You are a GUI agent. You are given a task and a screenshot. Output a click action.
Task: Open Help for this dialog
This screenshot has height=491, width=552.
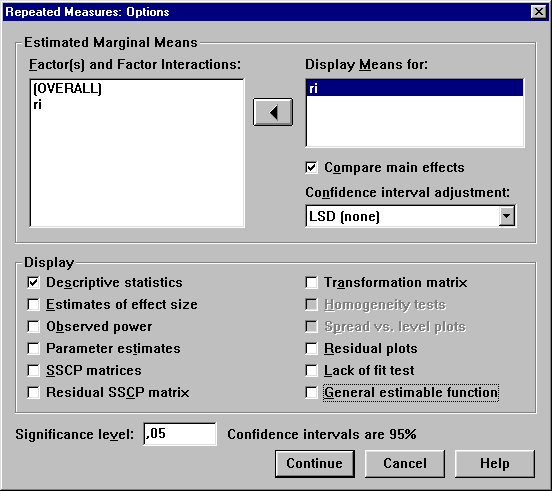(495, 464)
